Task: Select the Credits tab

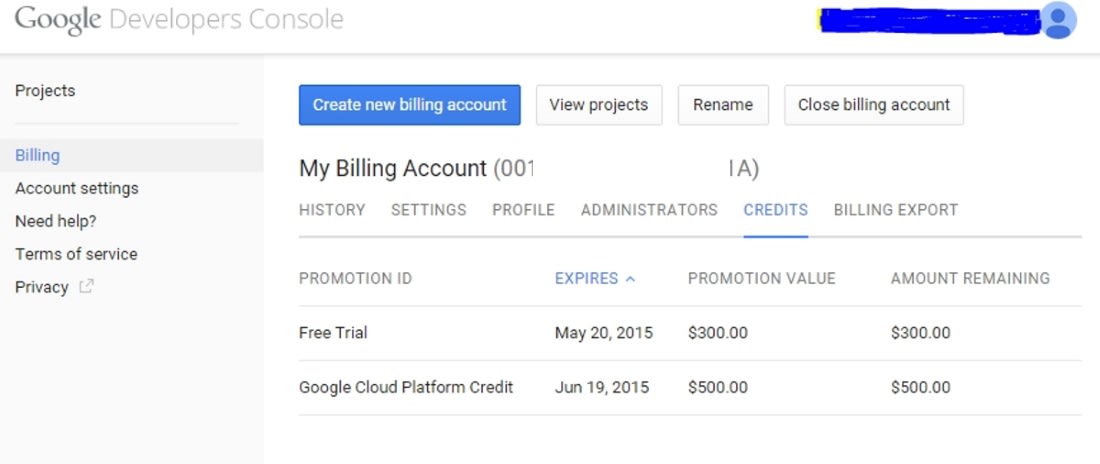Action: (775, 210)
